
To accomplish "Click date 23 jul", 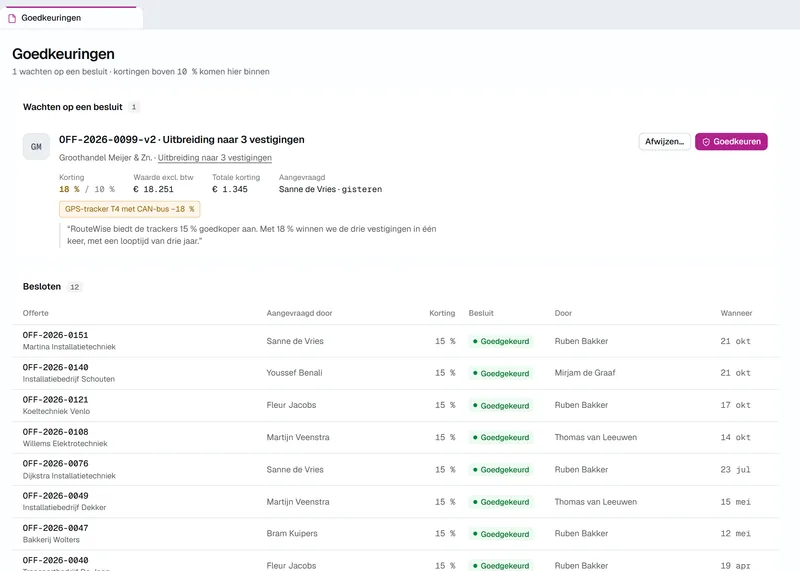I will [x=736, y=469].
